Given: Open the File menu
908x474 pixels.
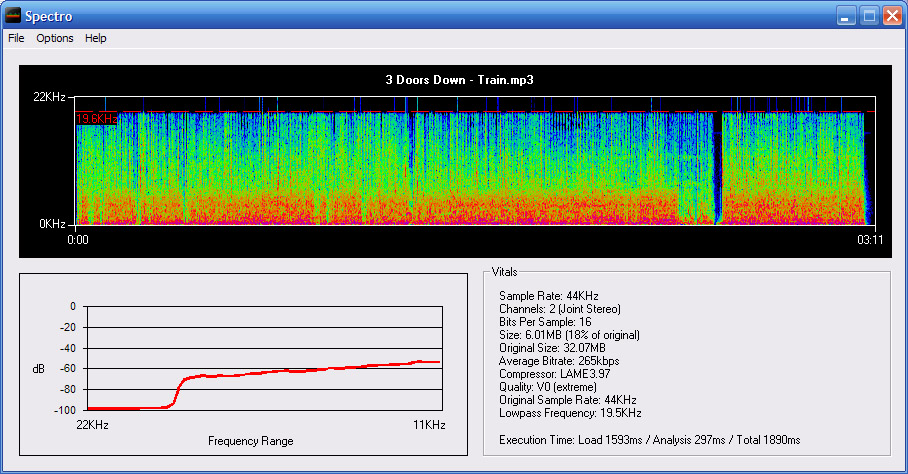Looking at the screenshot, I should click(16, 38).
